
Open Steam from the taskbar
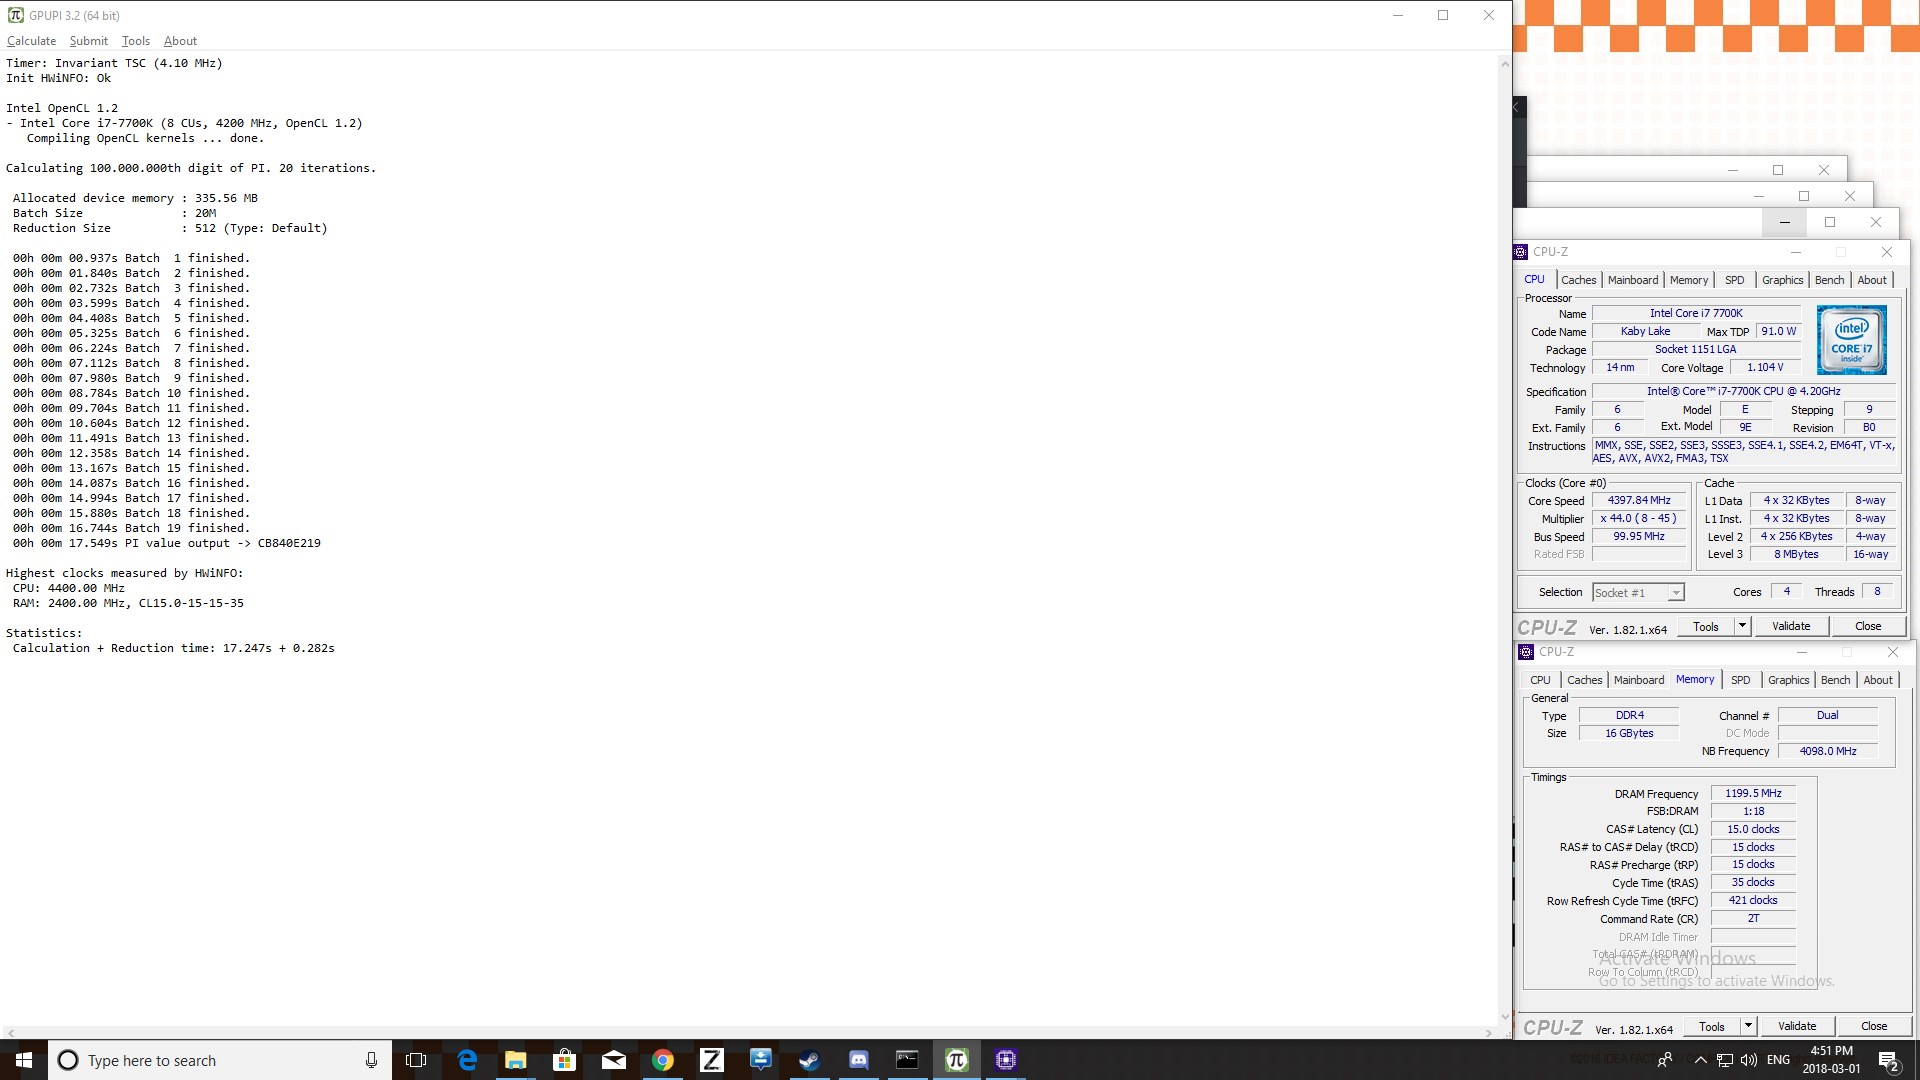pyautogui.click(x=809, y=1060)
